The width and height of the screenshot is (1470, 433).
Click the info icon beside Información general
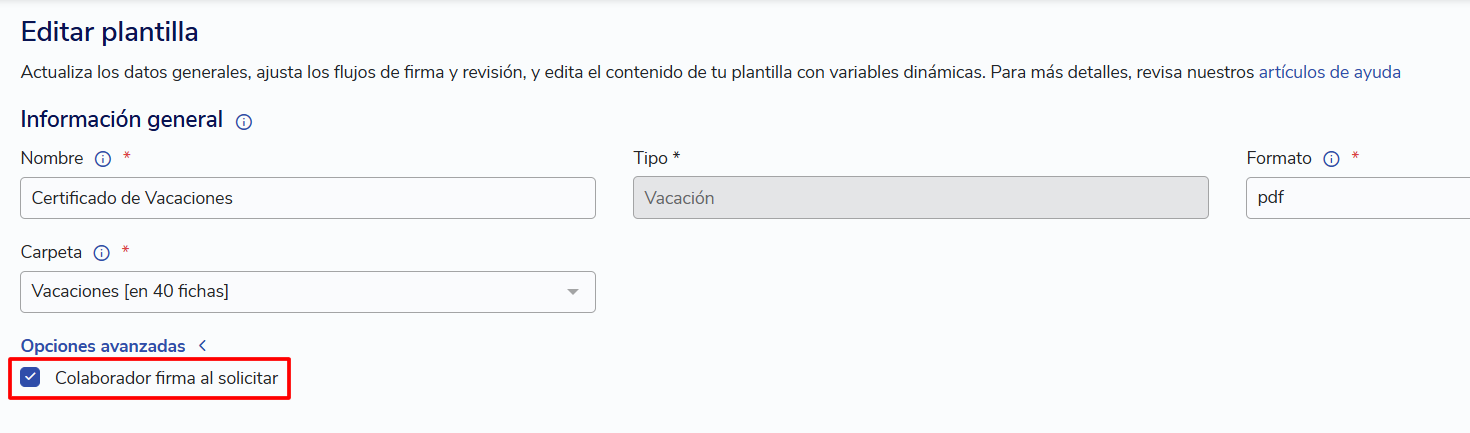coord(244,122)
